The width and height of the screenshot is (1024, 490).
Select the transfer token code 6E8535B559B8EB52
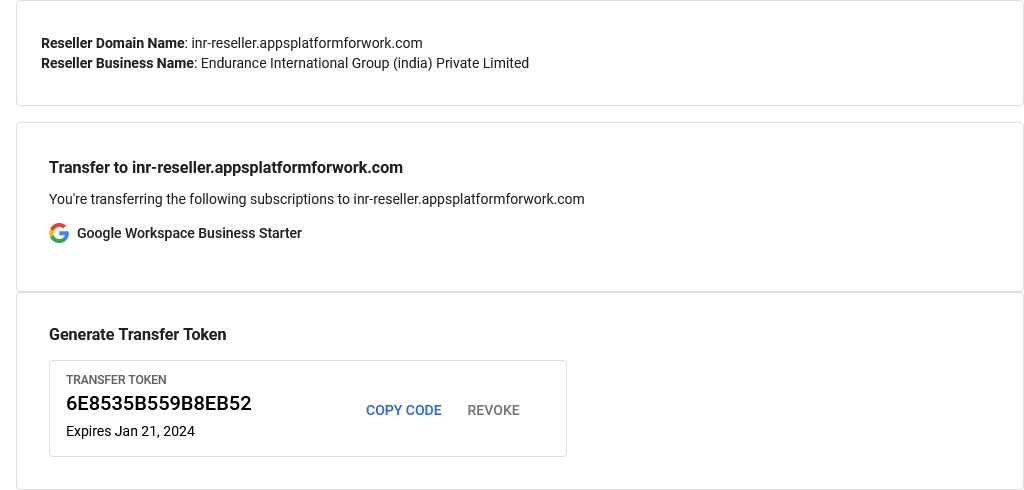point(159,404)
